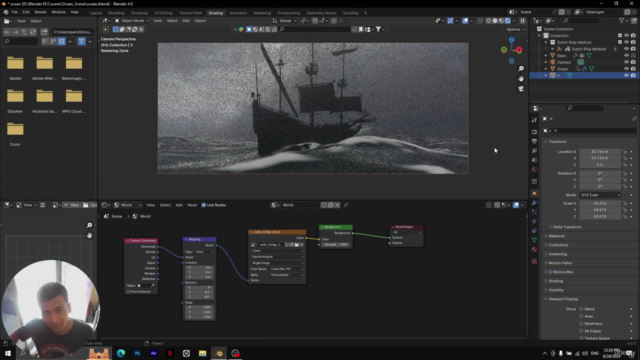This screenshot has width=640, height=360.
Task: Click the Properties editor search field
Action: pyautogui.click(x=585, y=108)
